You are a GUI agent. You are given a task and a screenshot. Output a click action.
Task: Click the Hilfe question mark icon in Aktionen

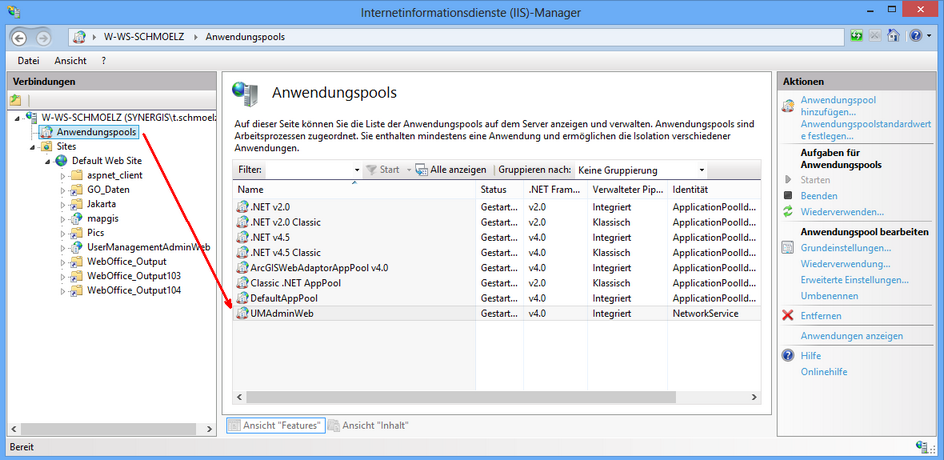click(787, 356)
